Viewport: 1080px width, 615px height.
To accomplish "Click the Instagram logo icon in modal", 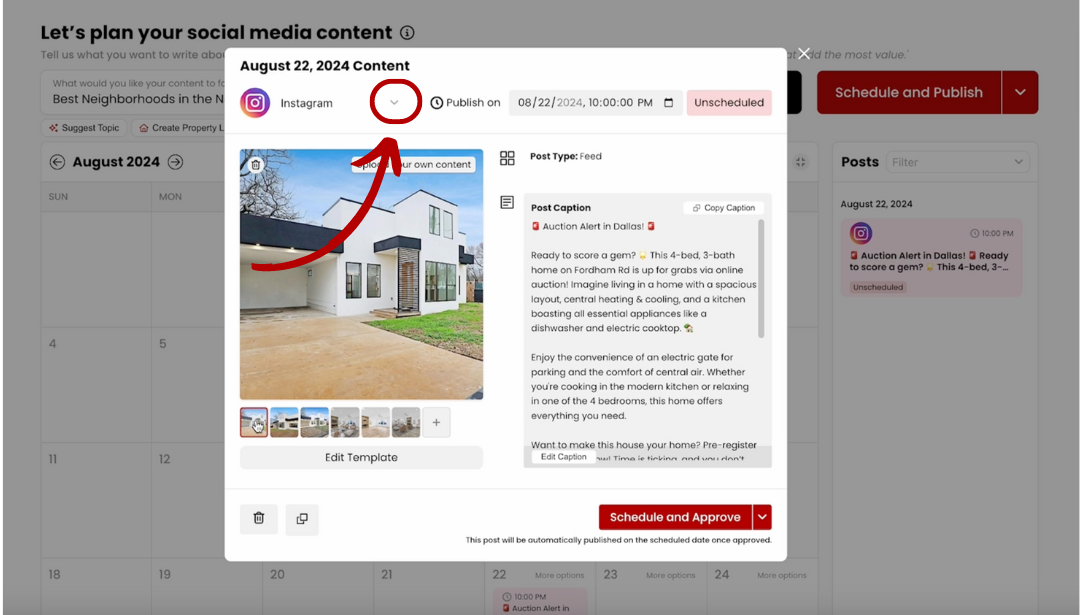I will [255, 103].
